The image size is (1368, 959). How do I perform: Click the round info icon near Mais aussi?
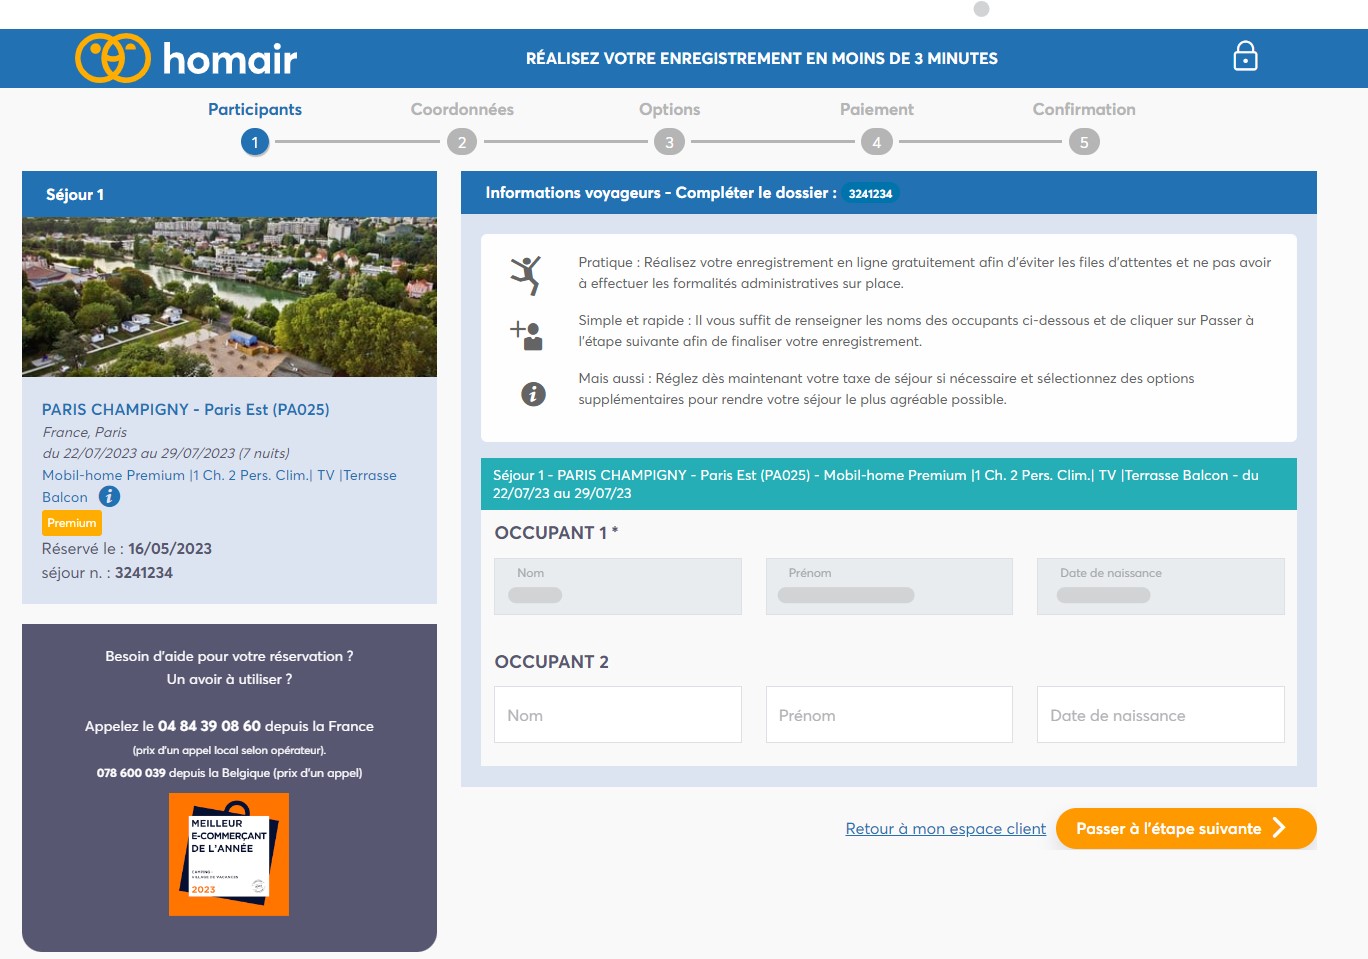[x=534, y=394]
